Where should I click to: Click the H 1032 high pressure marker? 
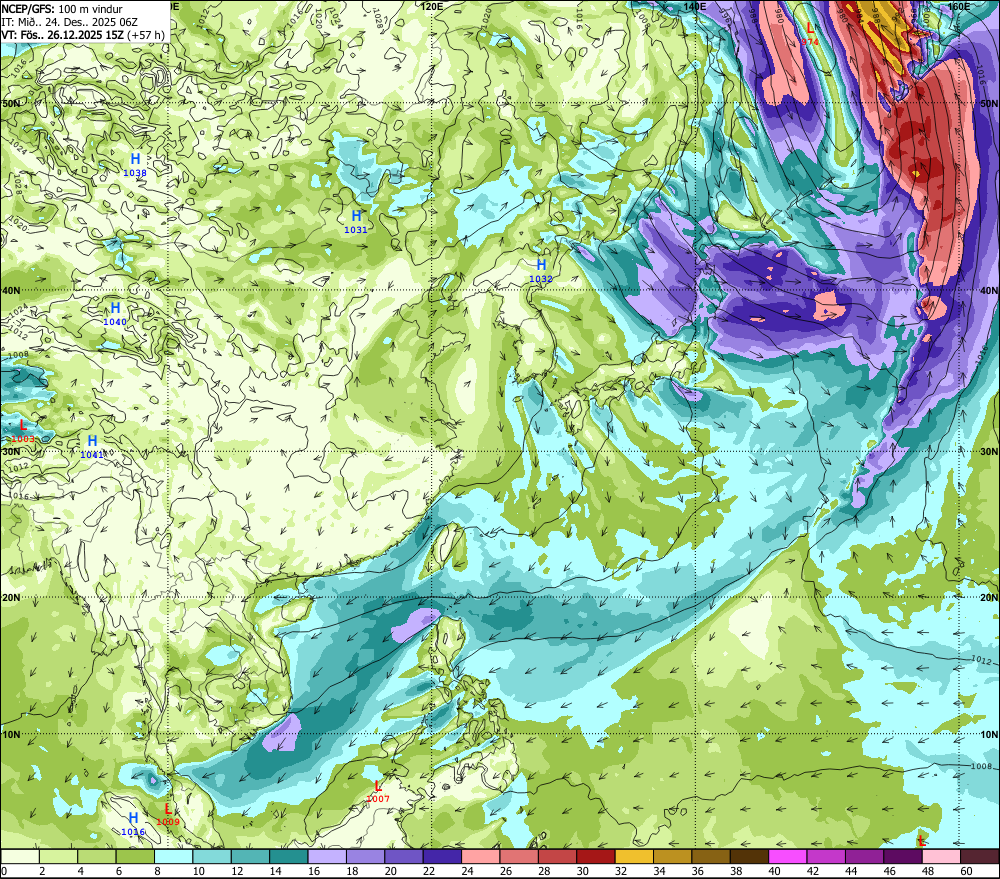click(x=541, y=270)
